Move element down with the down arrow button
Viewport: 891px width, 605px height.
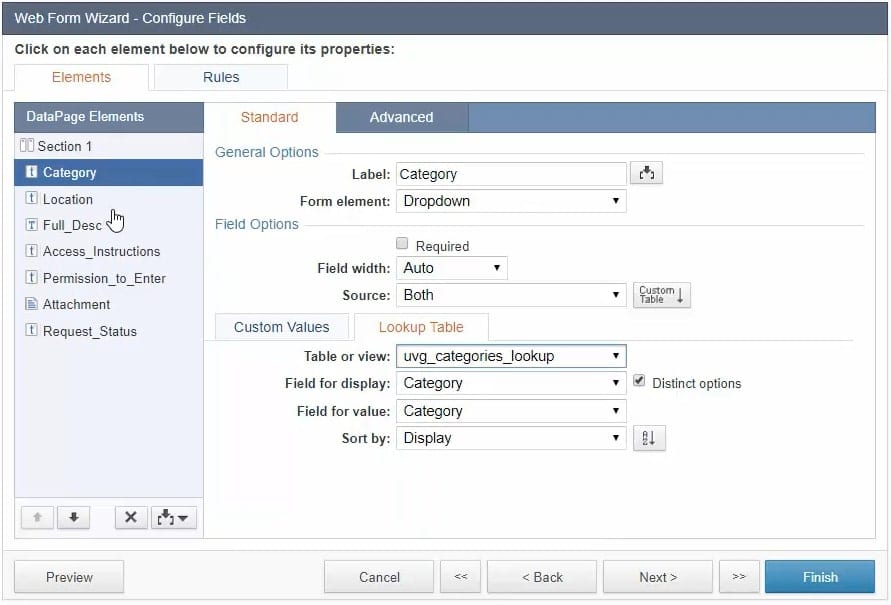click(x=73, y=517)
